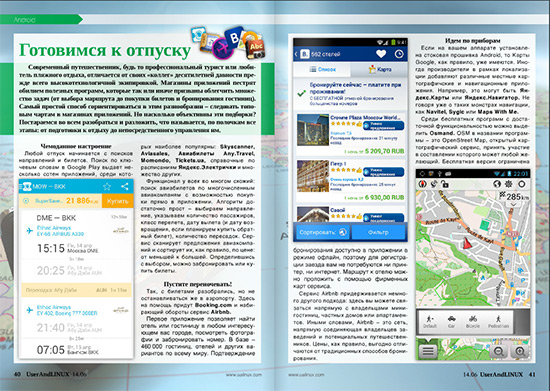Click the Чемоданное настроение subheading

click(76, 146)
